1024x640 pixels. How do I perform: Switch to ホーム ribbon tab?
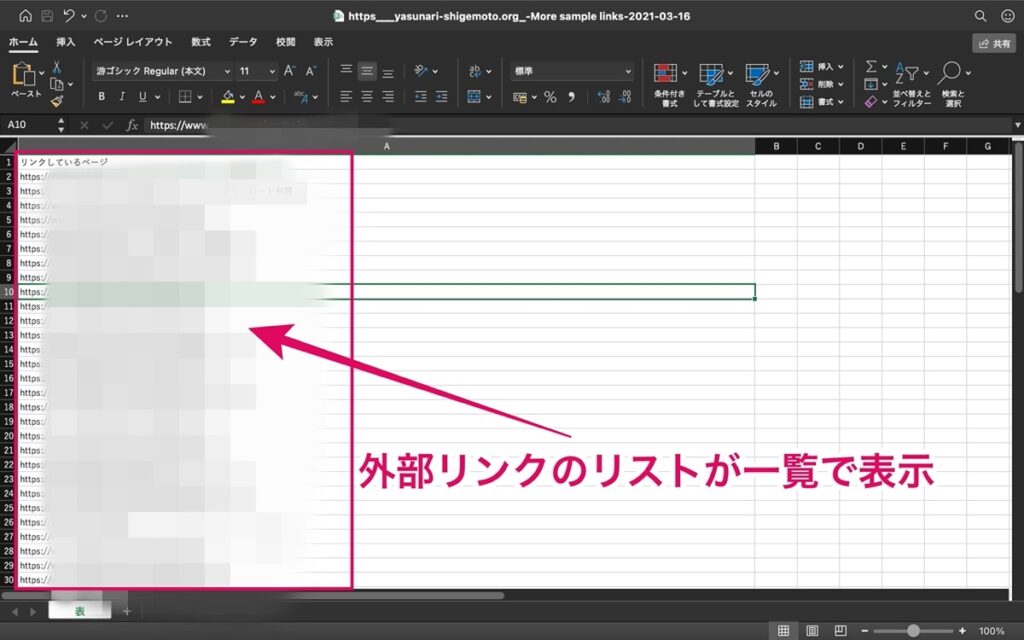[x=24, y=42]
